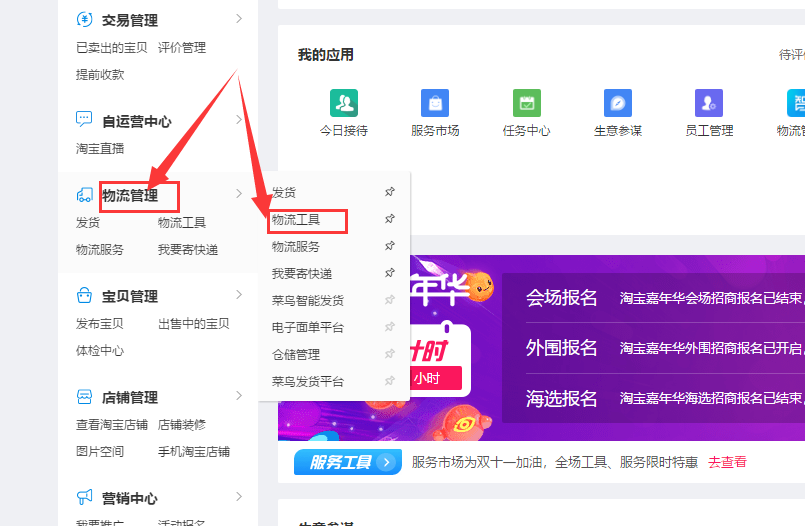The width and height of the screenshot is (805, 526).
Task: Click 发货 under 物流管理 in sidebar
Action: pos(88,223)
